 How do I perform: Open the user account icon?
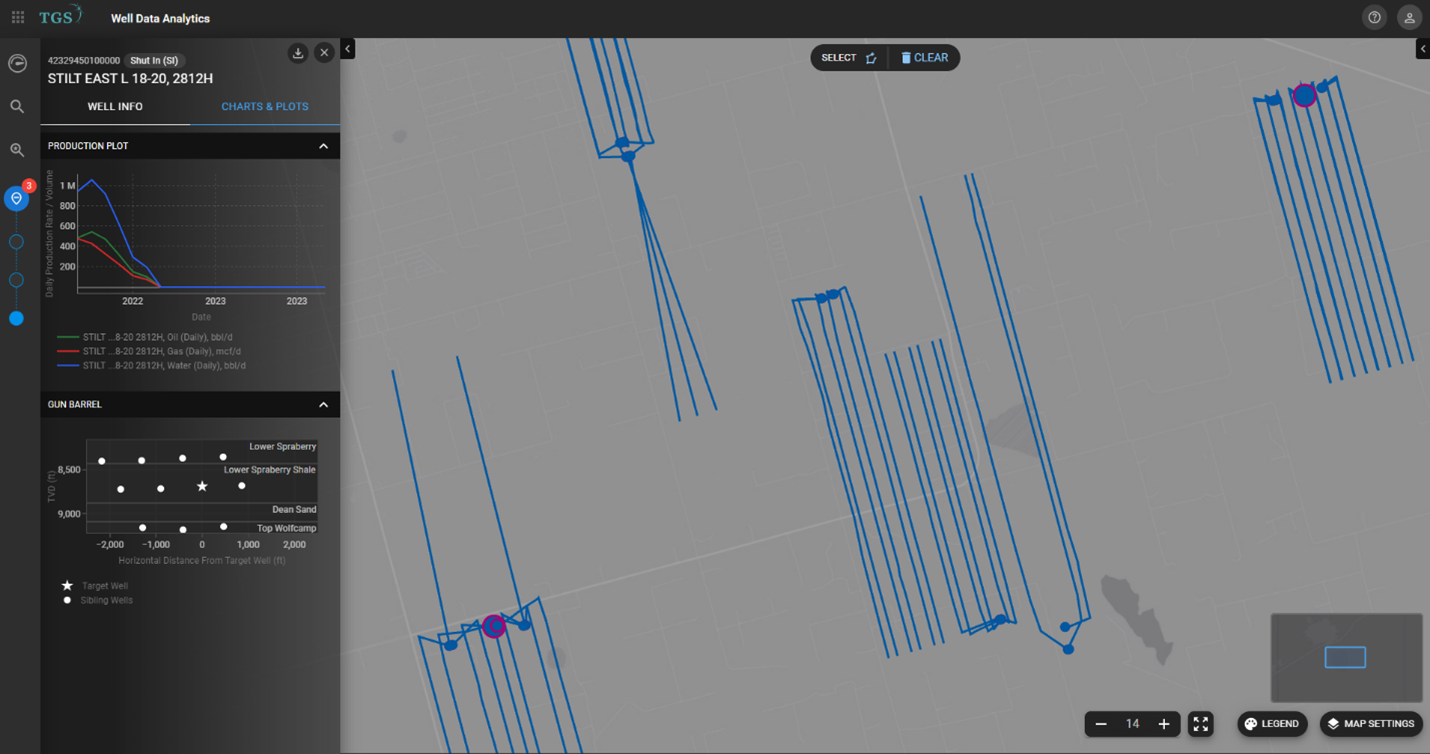(1409, 18)
